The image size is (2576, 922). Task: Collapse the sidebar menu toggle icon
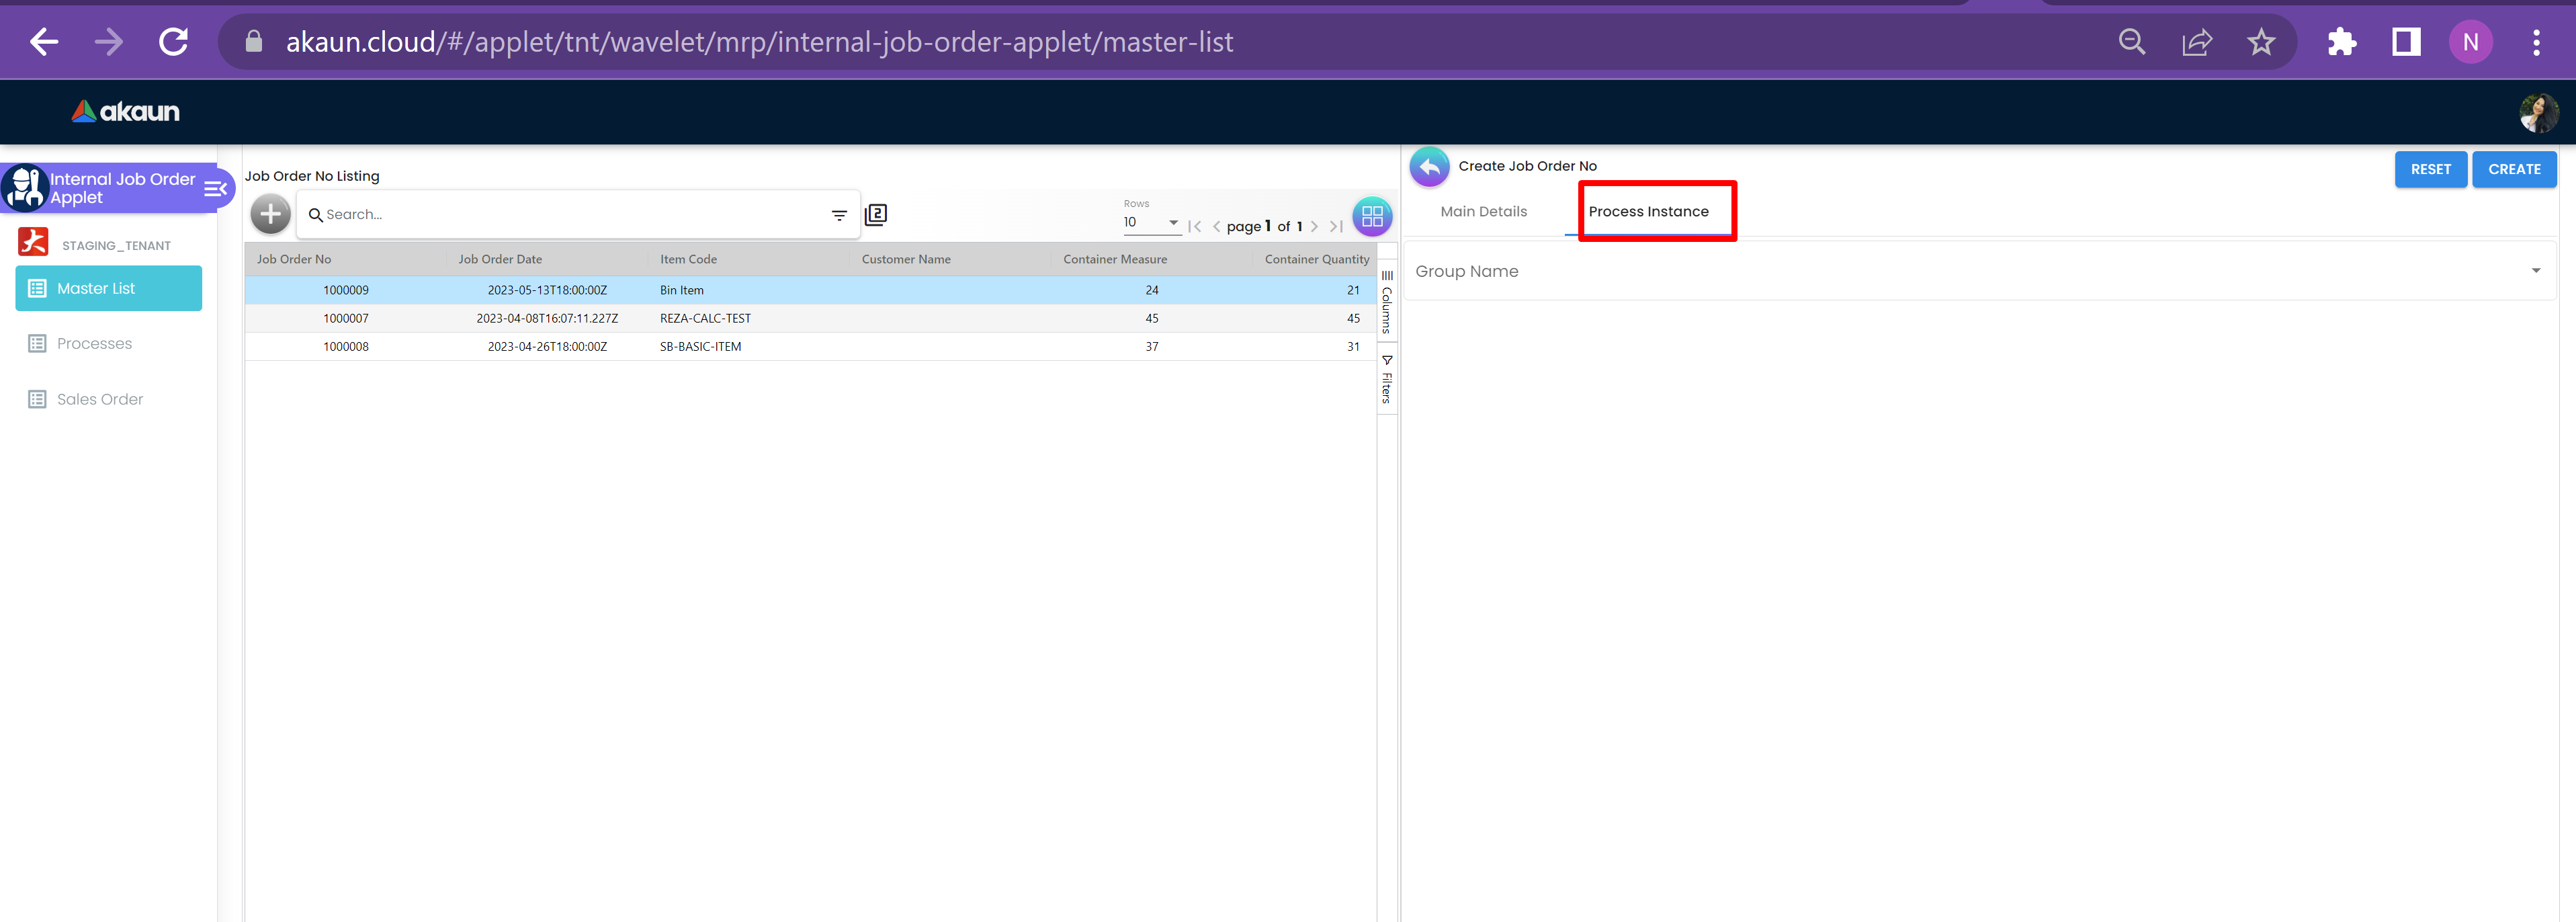click(x=215, y=189)
